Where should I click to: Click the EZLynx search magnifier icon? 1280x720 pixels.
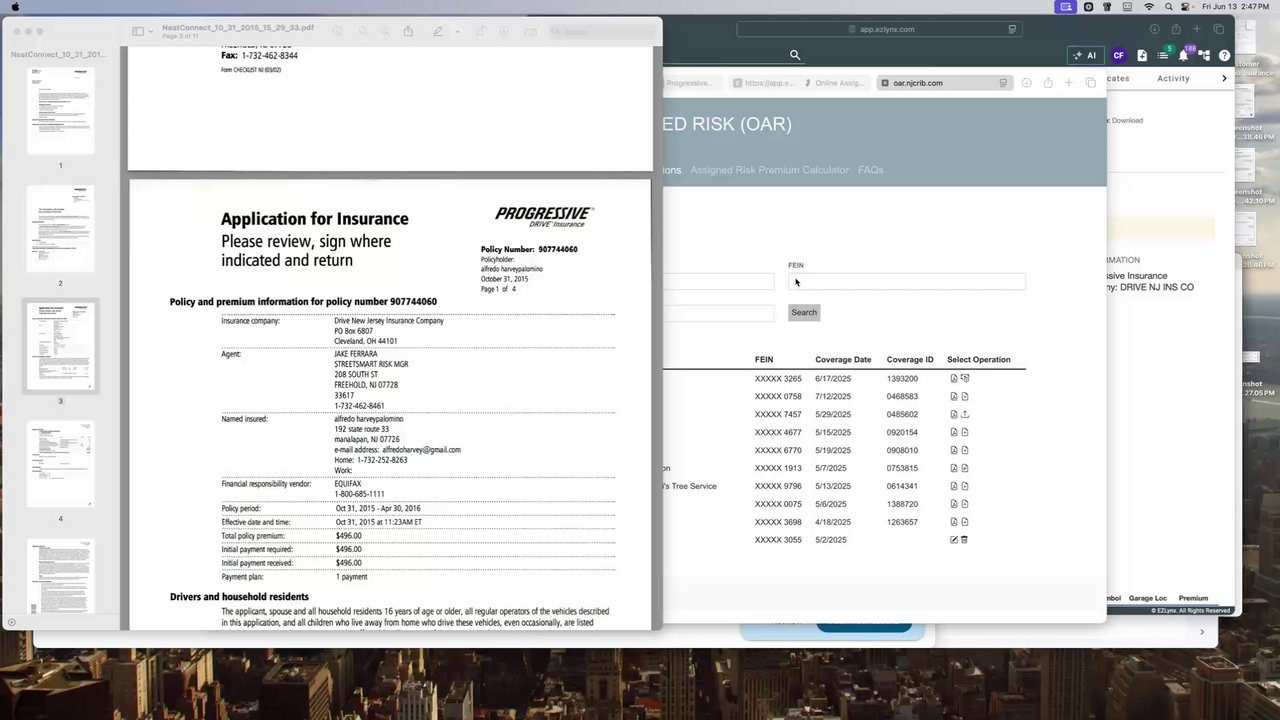(795, 56)
